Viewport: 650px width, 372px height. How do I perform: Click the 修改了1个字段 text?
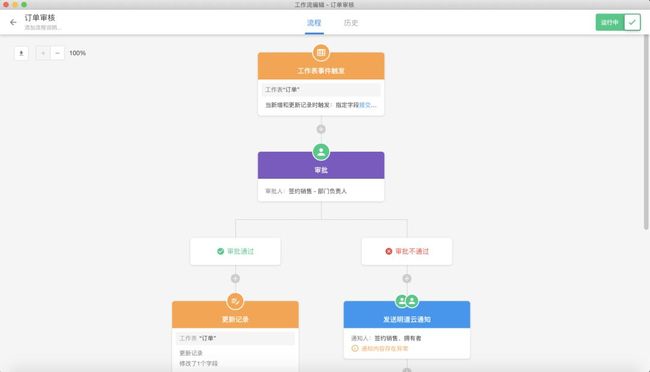coord(198,364)
